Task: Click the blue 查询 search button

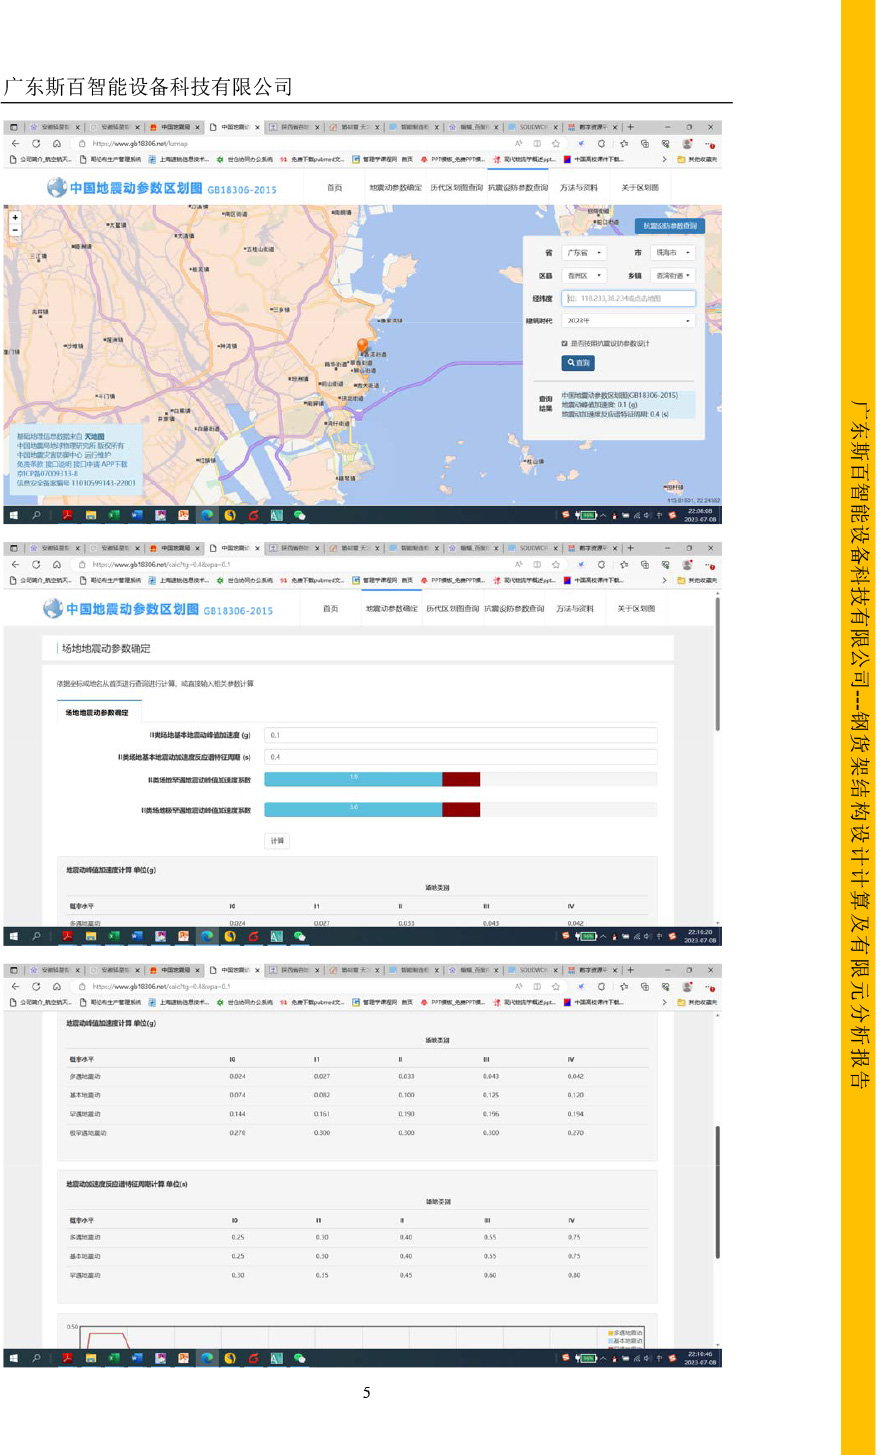Action: pos(578,363)
